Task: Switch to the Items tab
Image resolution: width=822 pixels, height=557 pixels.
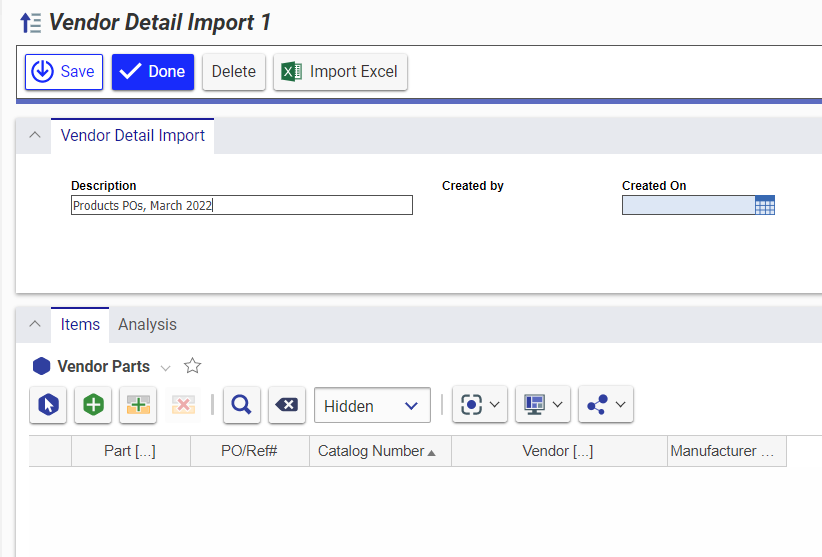Action: [x=80, y=325]
